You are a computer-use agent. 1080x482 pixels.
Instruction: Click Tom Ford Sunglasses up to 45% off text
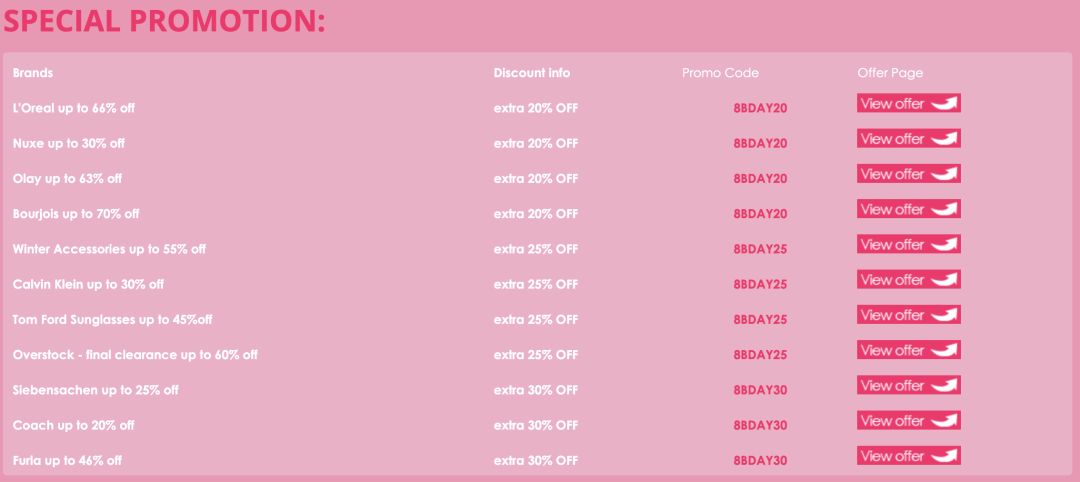point(112,319)
